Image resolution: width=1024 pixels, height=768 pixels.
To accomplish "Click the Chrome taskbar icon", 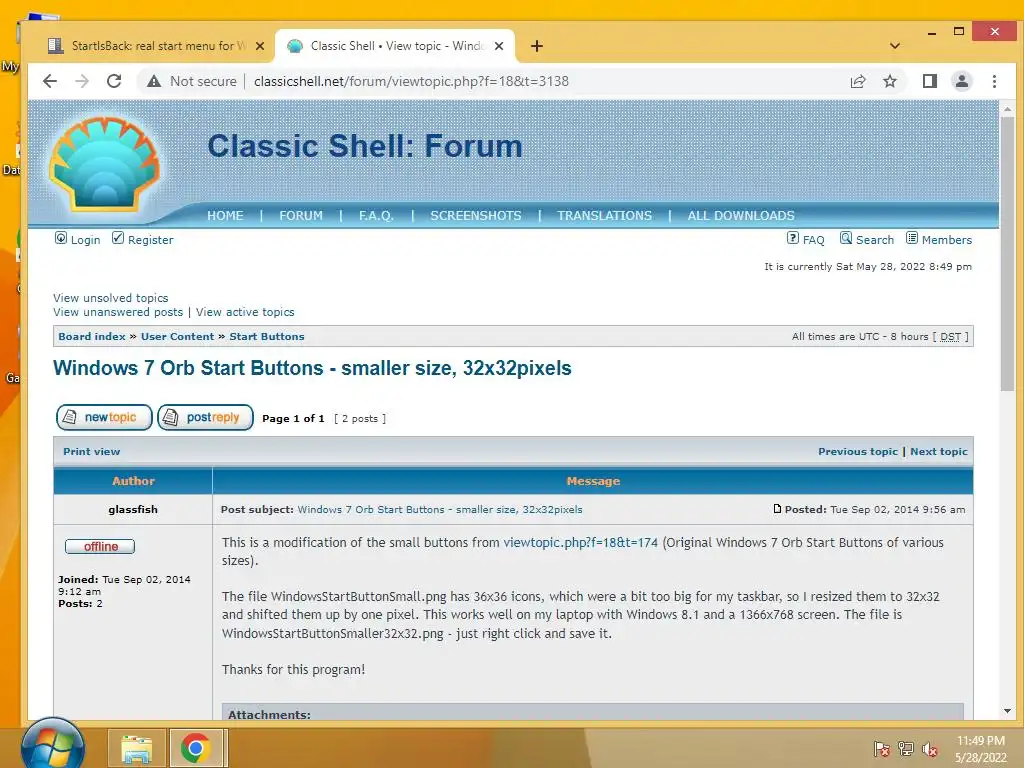I will pos(196,748).
